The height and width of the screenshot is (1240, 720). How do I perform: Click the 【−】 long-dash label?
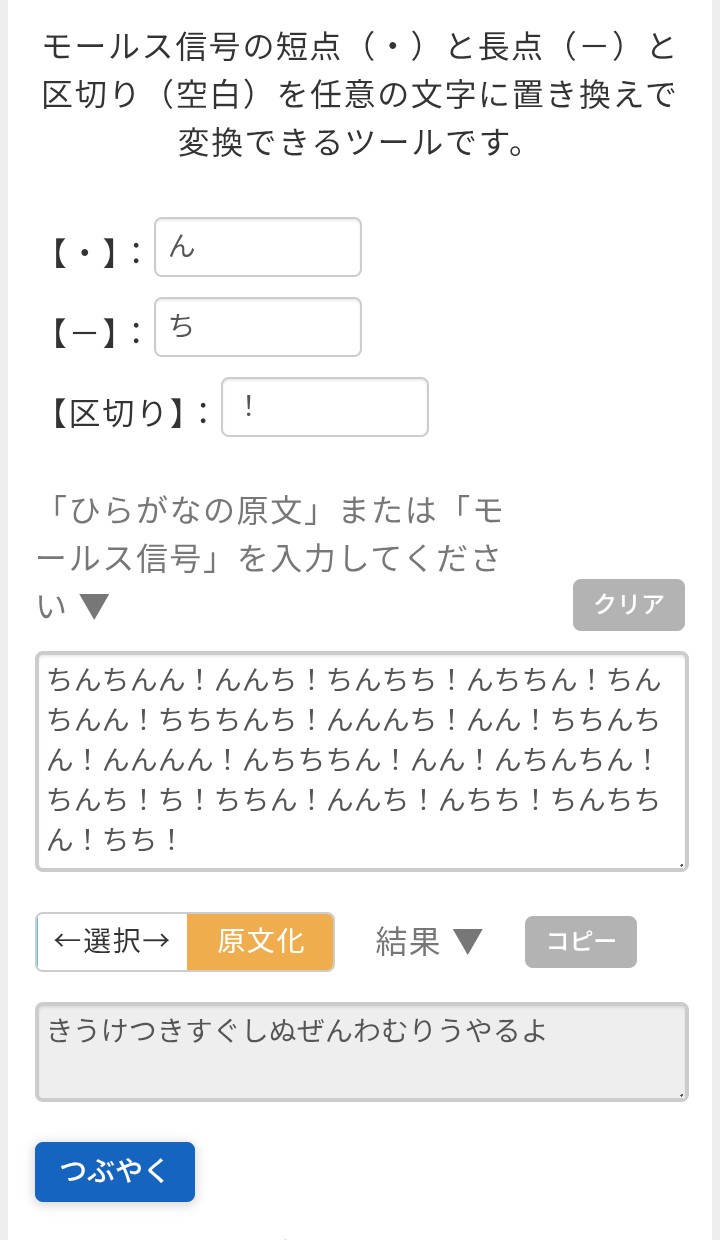(92, 331)
